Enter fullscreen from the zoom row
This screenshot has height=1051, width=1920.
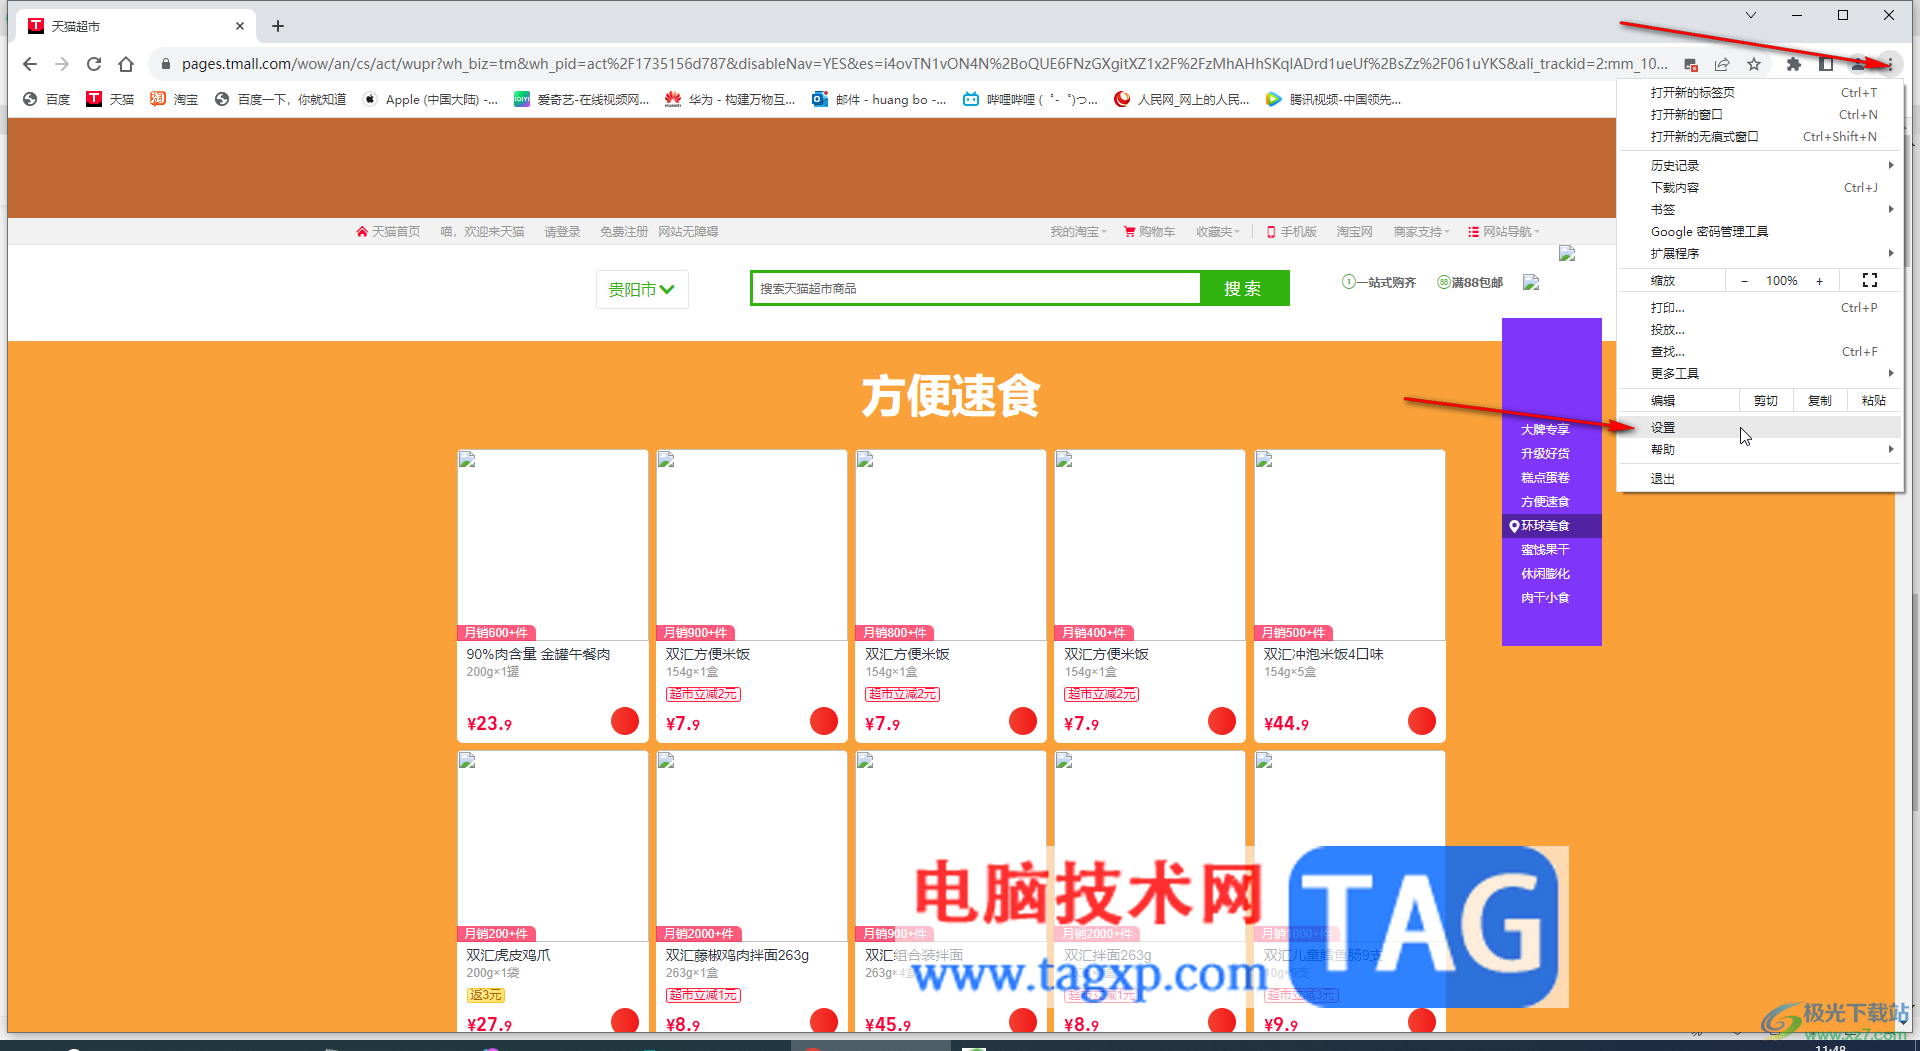point(1870,281)
